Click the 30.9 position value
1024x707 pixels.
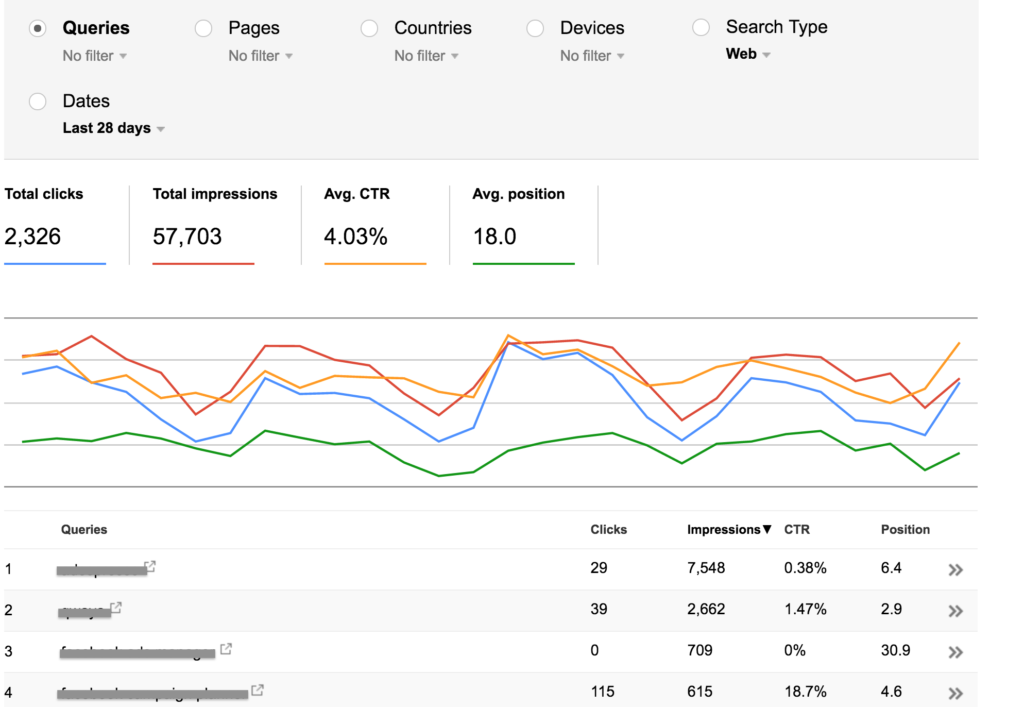coord(895,650)
